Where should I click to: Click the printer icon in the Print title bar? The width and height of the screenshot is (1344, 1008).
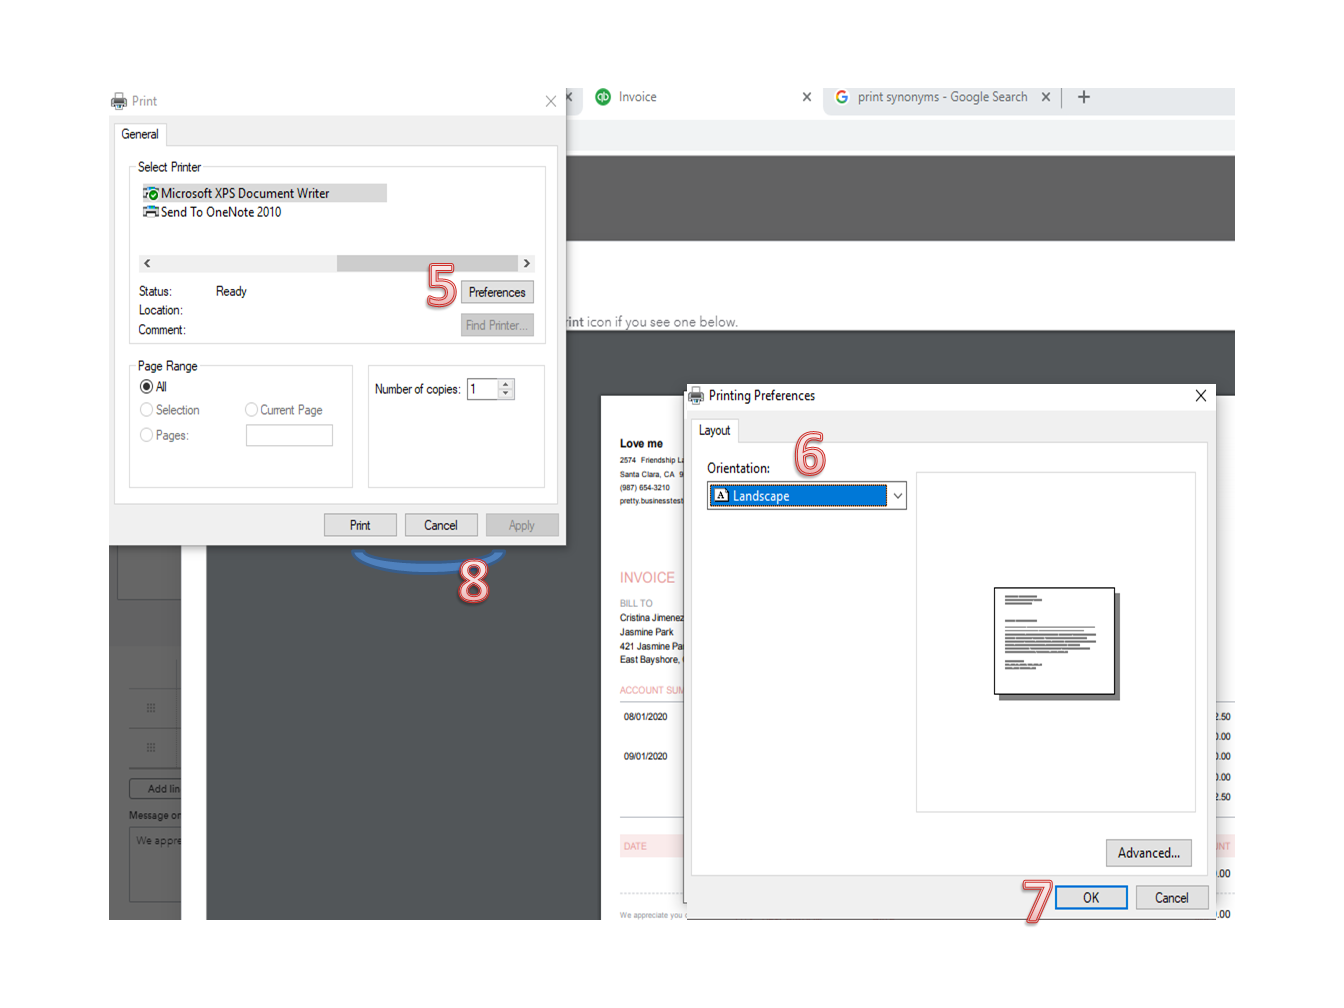117,100
